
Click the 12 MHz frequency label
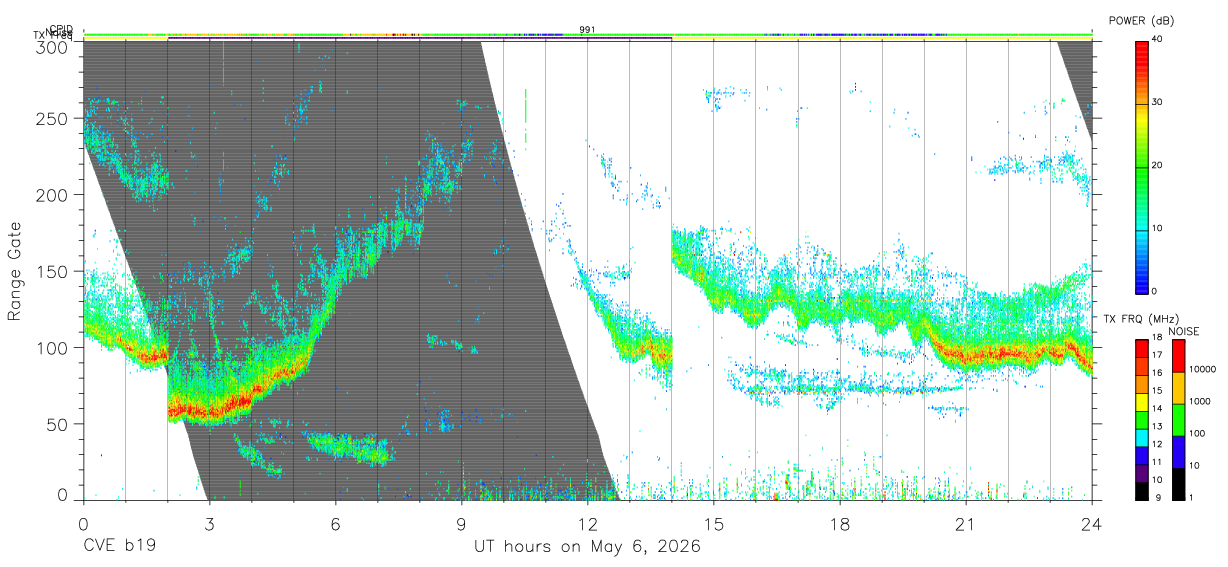[x=1158, y=444]
